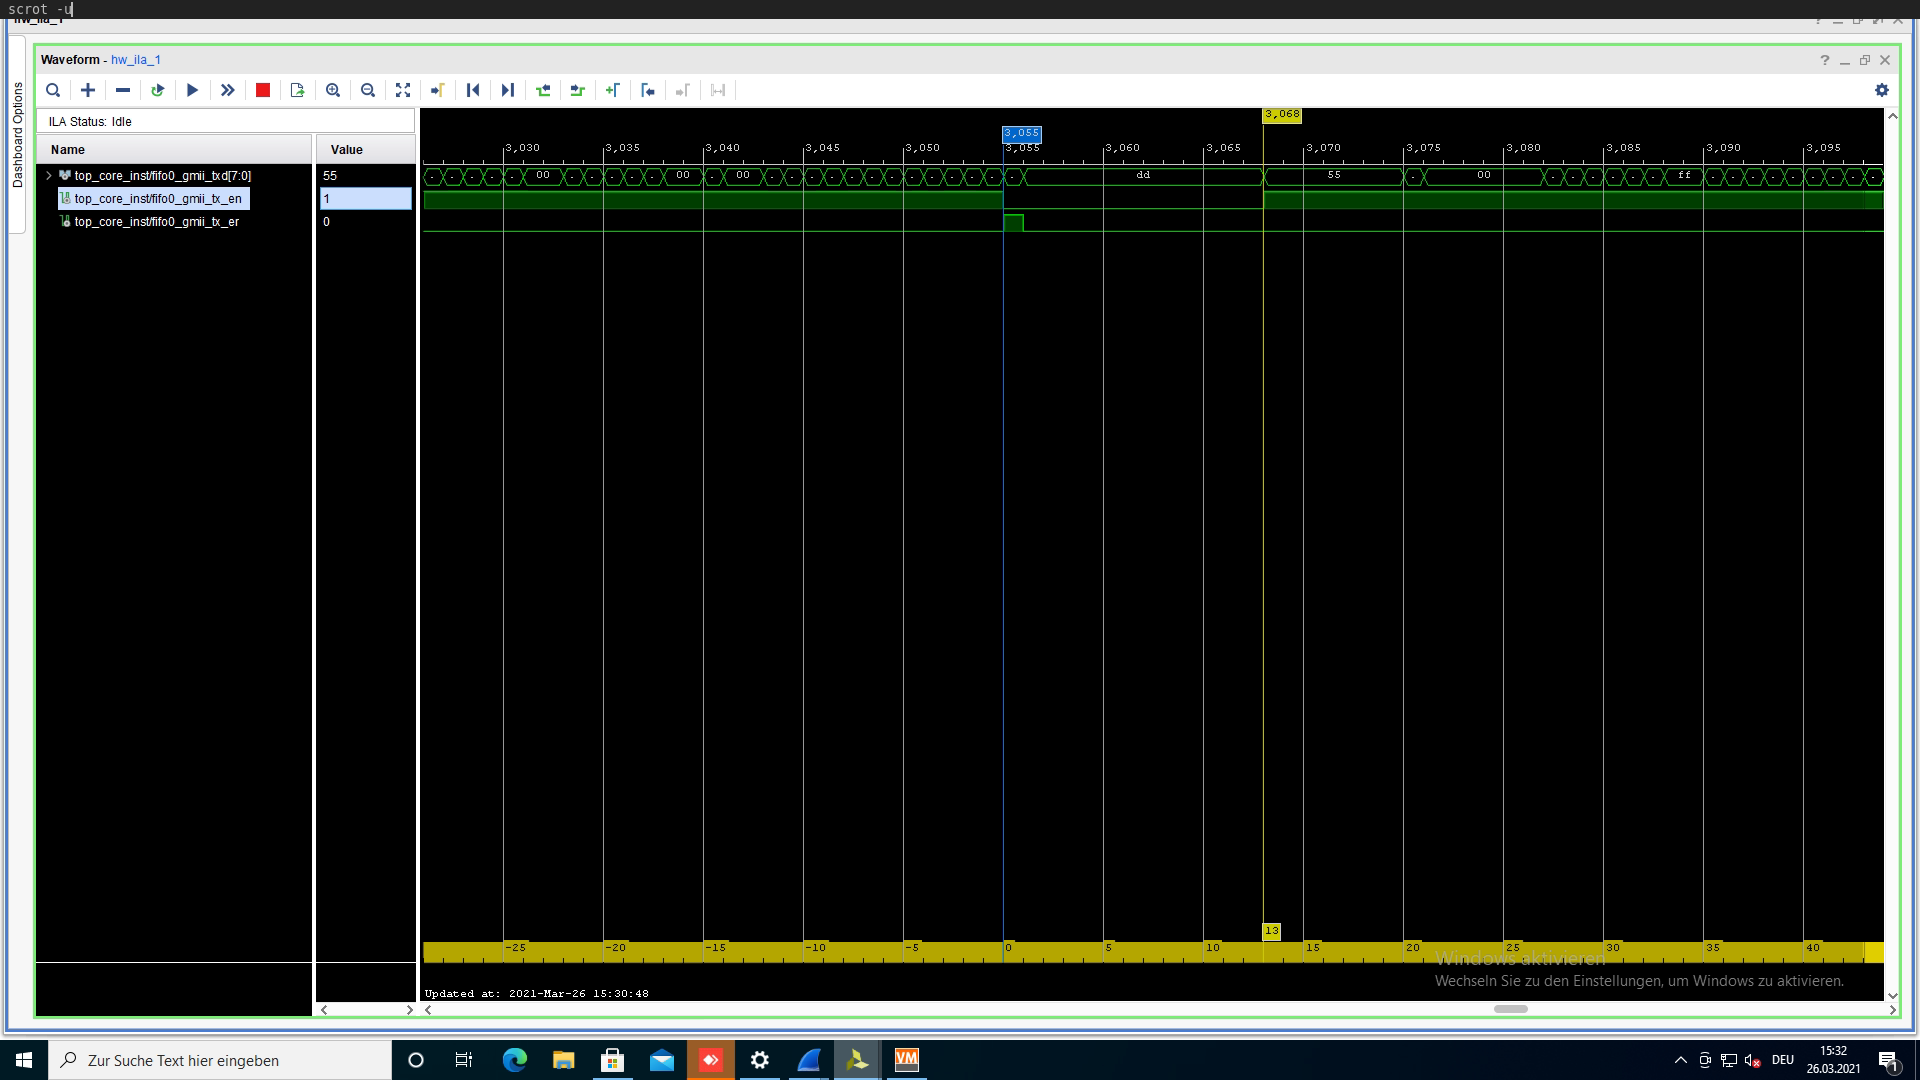This screenshot has width=1920, height=1080.
Task: Run trigger with the play icon
Action: pos(193,90)
